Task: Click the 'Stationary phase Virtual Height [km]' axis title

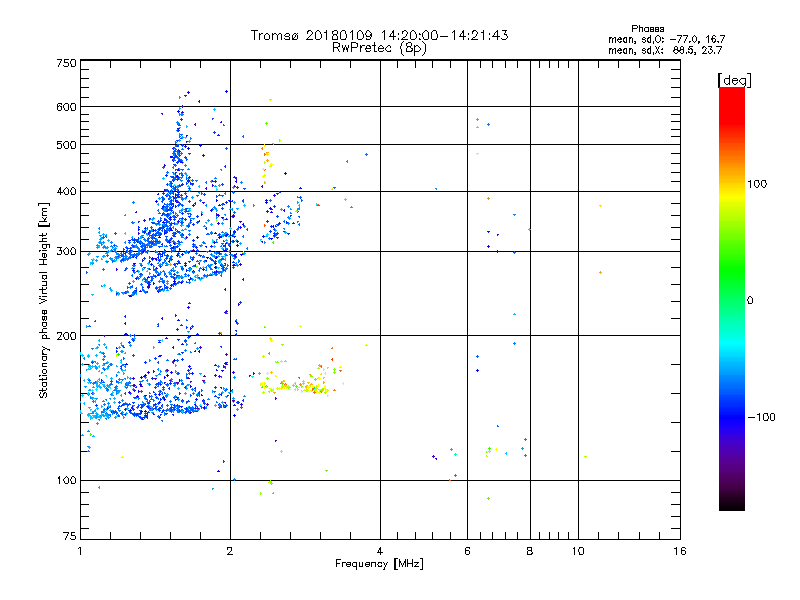Action: [44, 301]
